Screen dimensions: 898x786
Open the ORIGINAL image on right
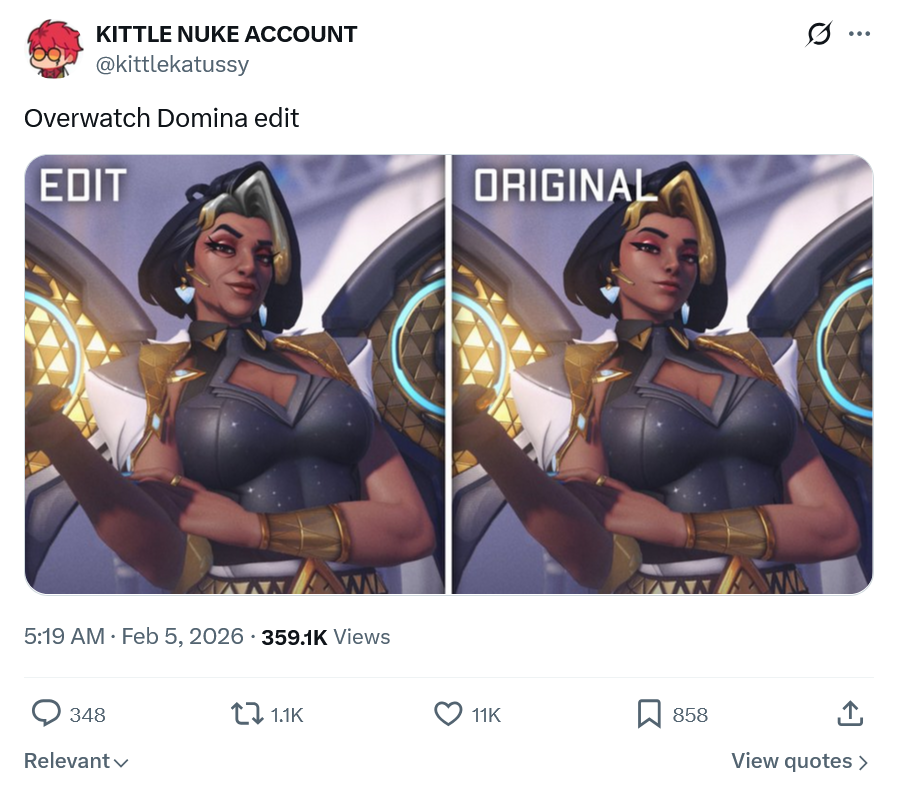[663, 374]
